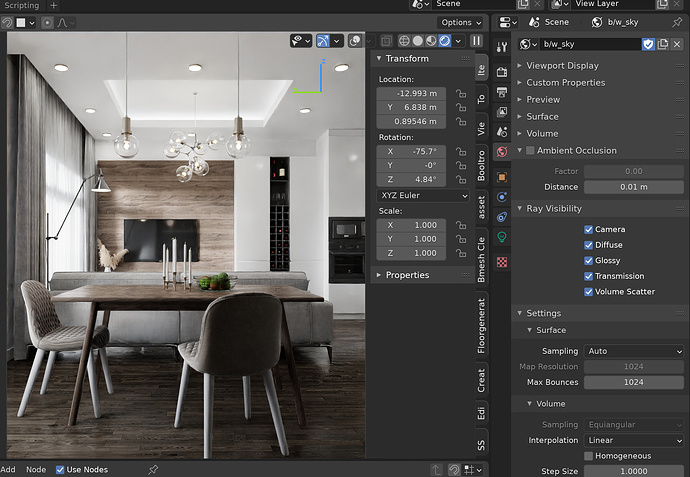Expand the Viewport Display panel
The height and width of the screenshot is (477, 690).
coord(519,66)
